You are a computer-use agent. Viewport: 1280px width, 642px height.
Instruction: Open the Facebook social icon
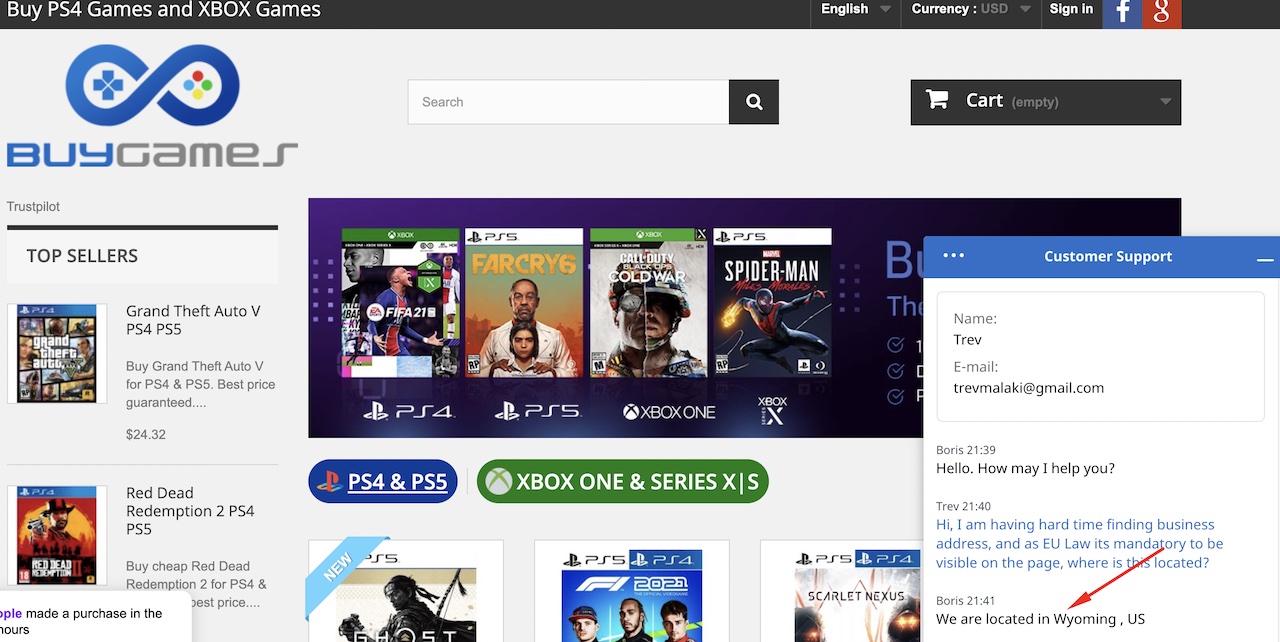point(1121,13)
